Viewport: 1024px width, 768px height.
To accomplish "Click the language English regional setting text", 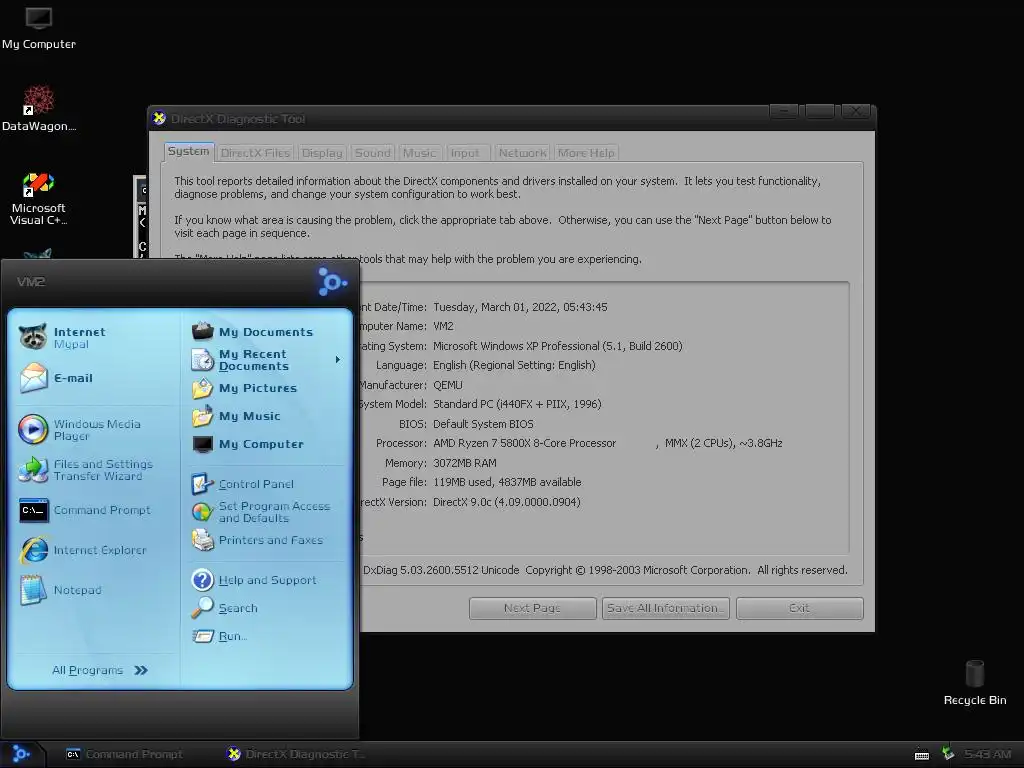I will (515, 365).
